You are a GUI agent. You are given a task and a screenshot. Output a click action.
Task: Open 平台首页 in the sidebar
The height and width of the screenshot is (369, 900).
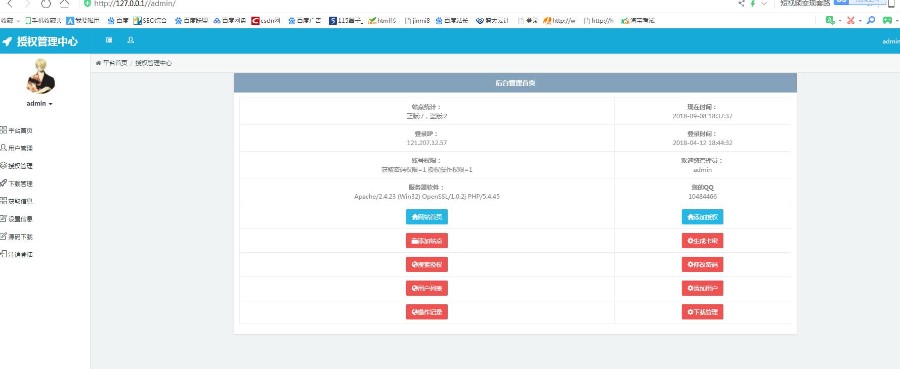tap(21, 130)
